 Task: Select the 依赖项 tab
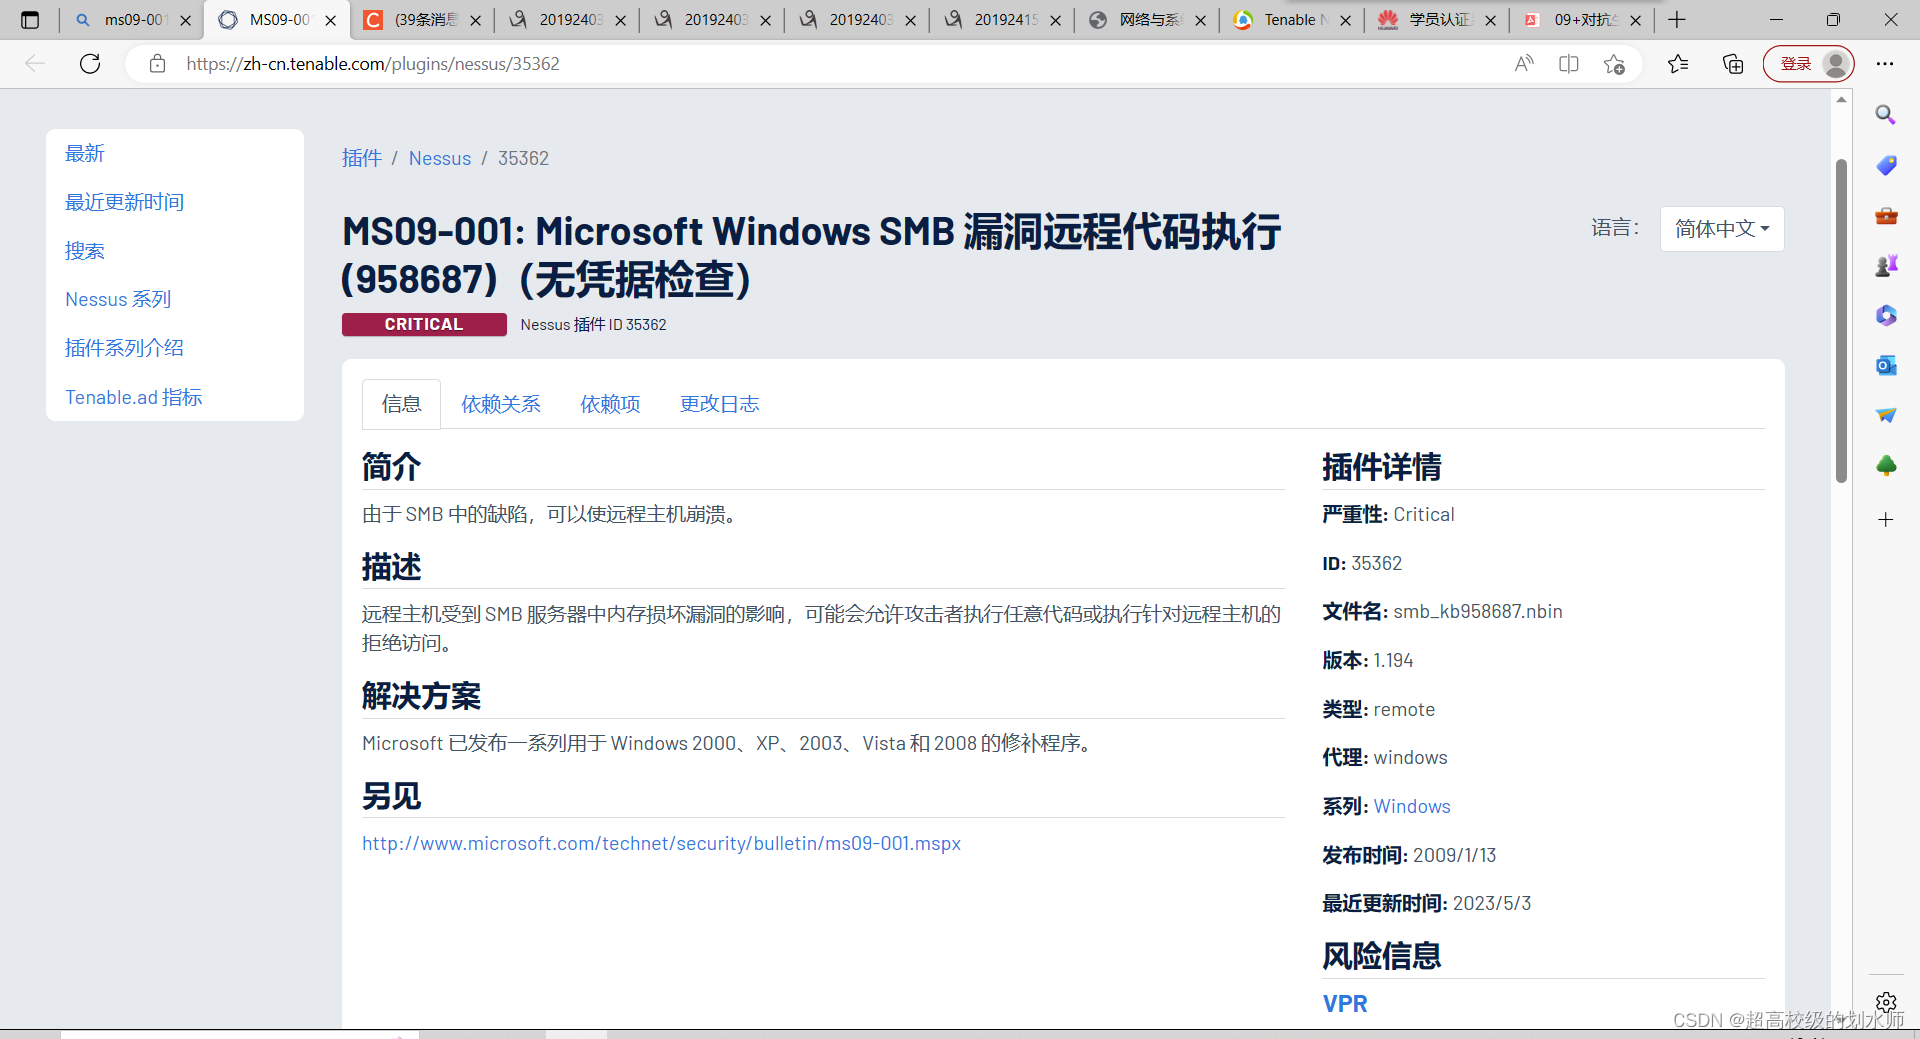610,404
